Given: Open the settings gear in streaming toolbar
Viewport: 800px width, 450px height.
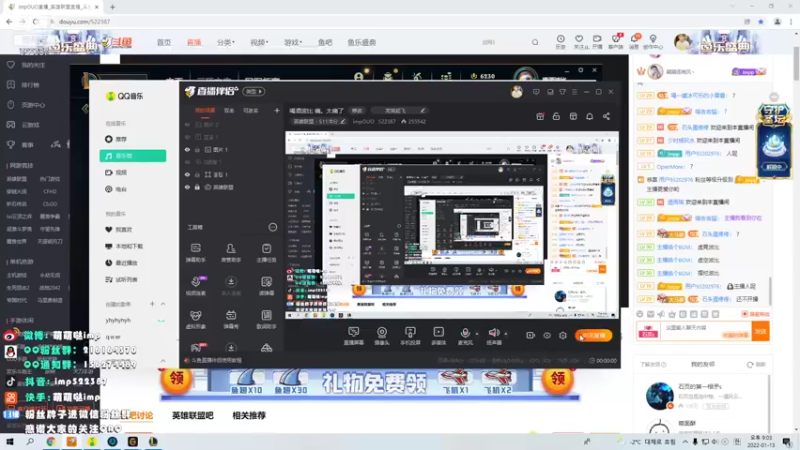Looking at the screenshot, I should tap(563, 336).
